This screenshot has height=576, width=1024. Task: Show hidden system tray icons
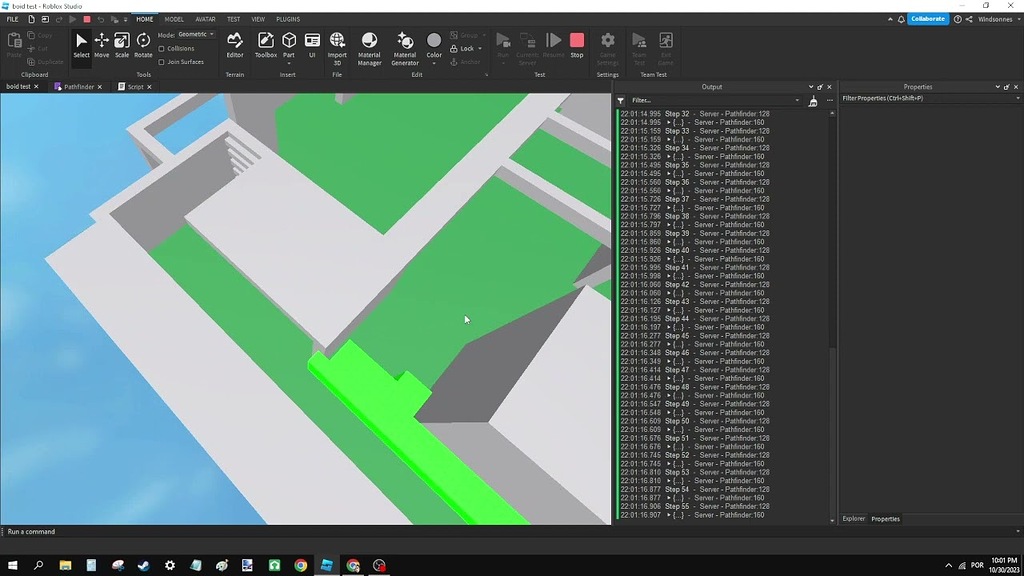coord(948,566)
